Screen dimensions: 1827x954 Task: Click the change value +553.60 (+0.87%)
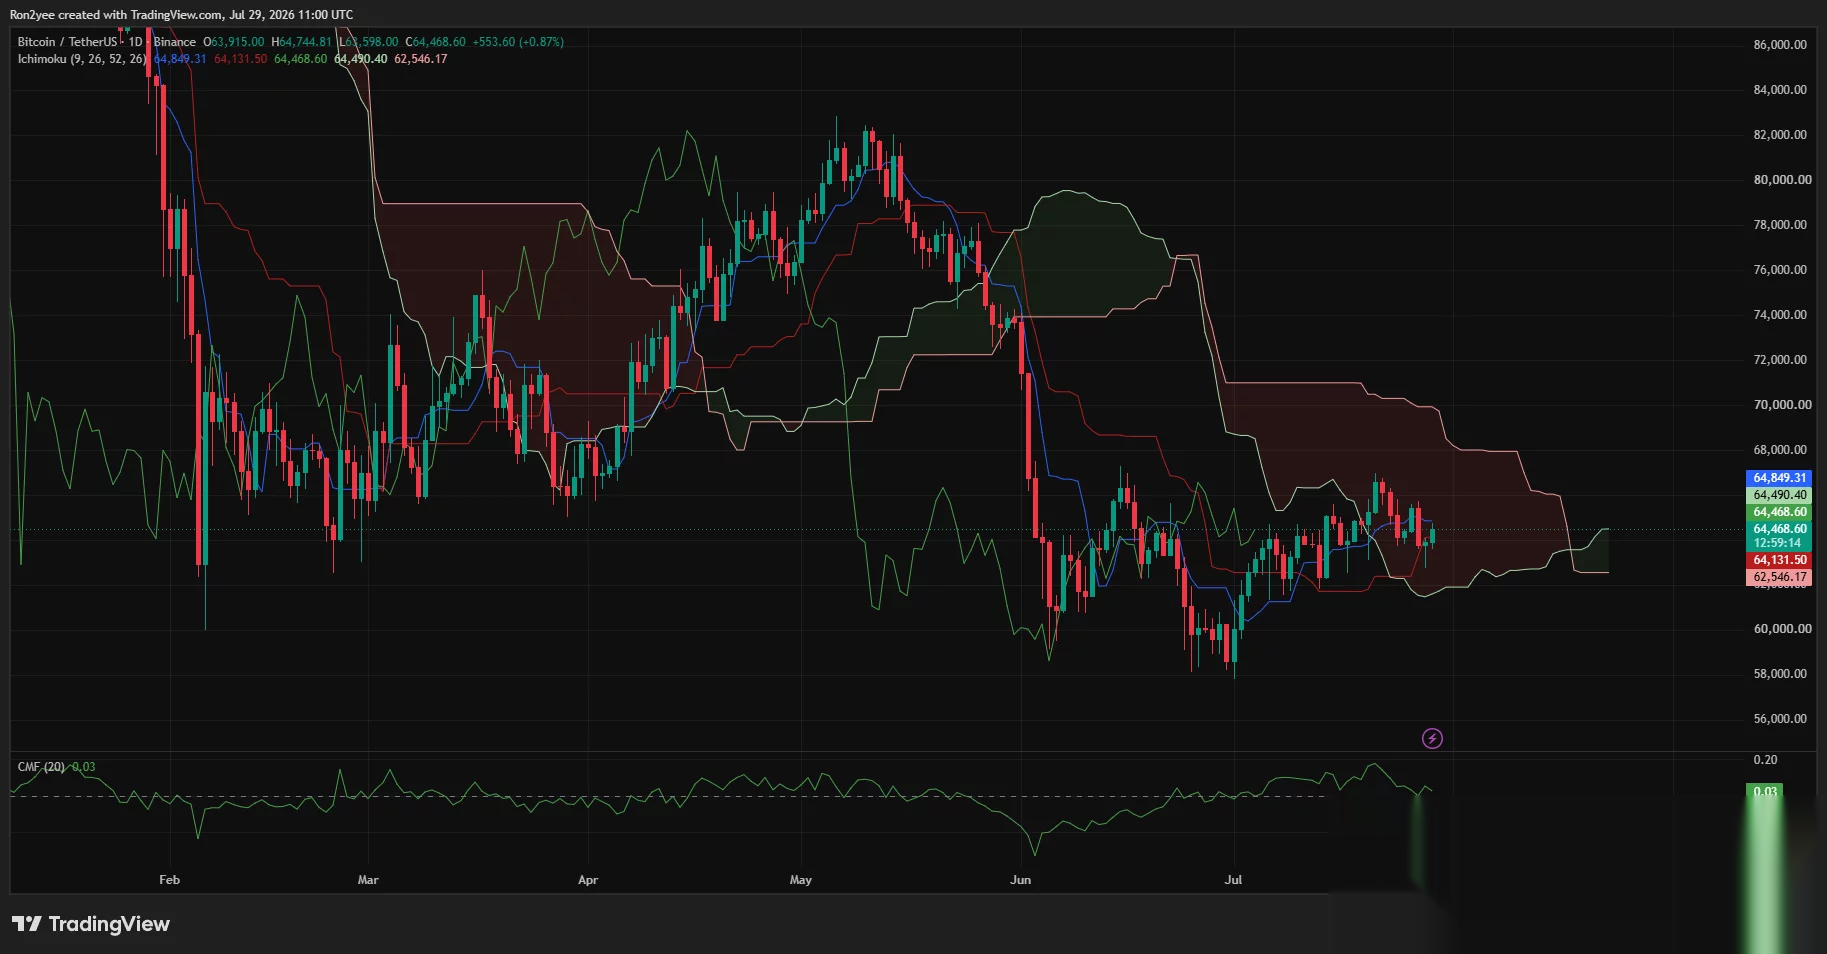pos(518,42)
